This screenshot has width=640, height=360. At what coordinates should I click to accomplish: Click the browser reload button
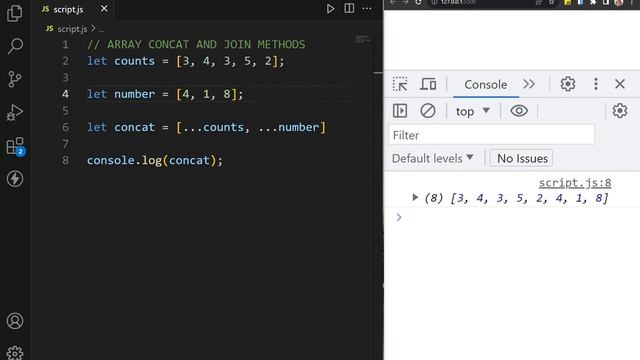[418, 2]
